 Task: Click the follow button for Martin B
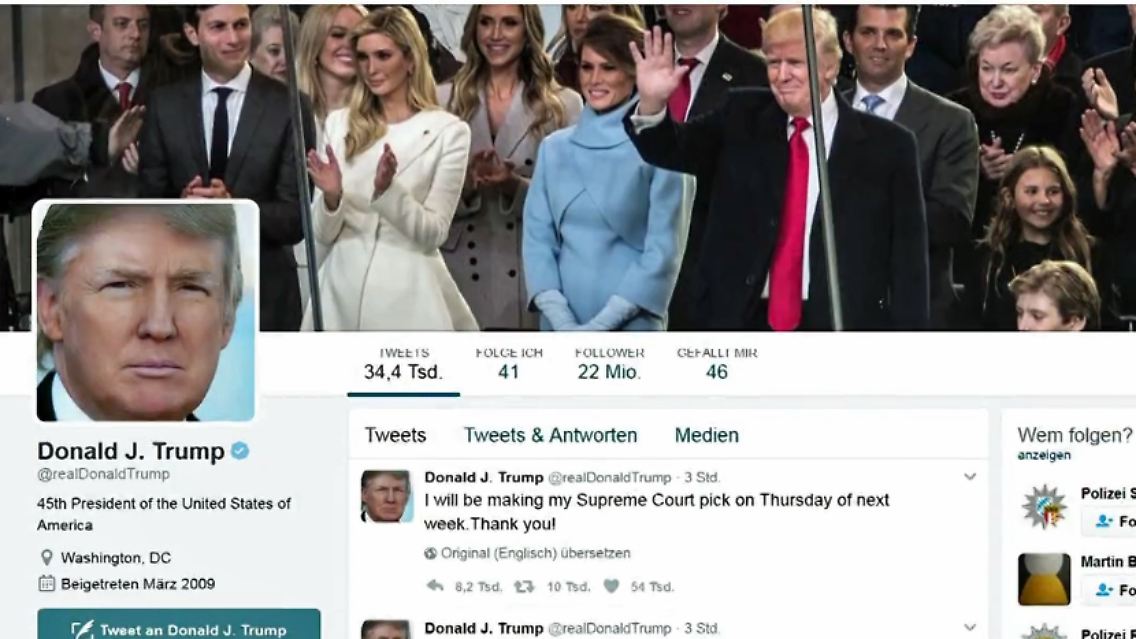1108,590
